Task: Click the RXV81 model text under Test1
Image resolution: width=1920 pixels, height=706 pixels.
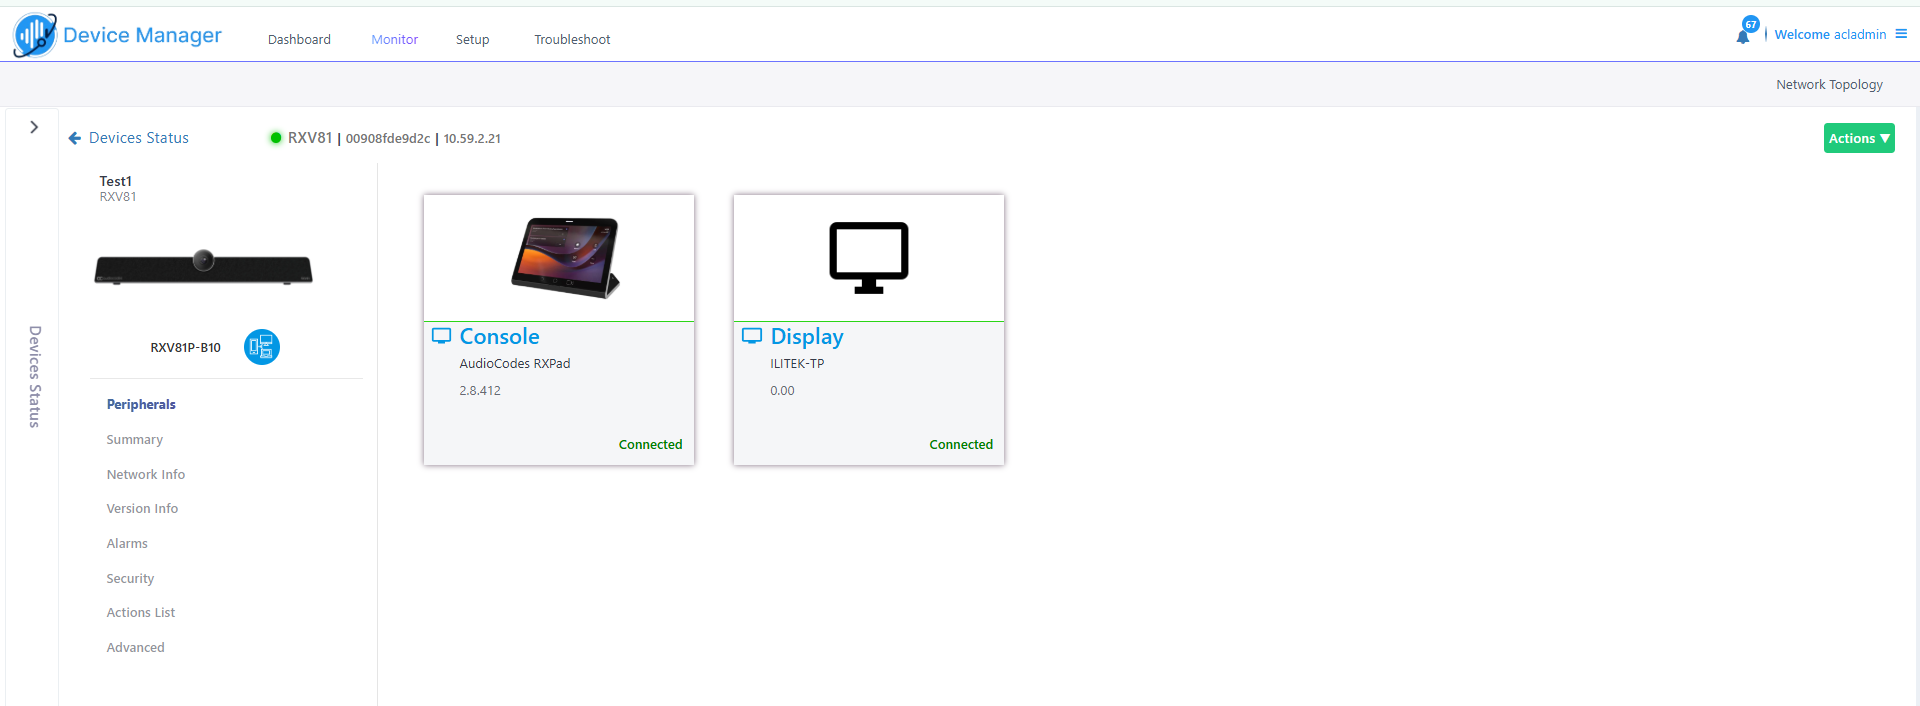Action: 118,197
